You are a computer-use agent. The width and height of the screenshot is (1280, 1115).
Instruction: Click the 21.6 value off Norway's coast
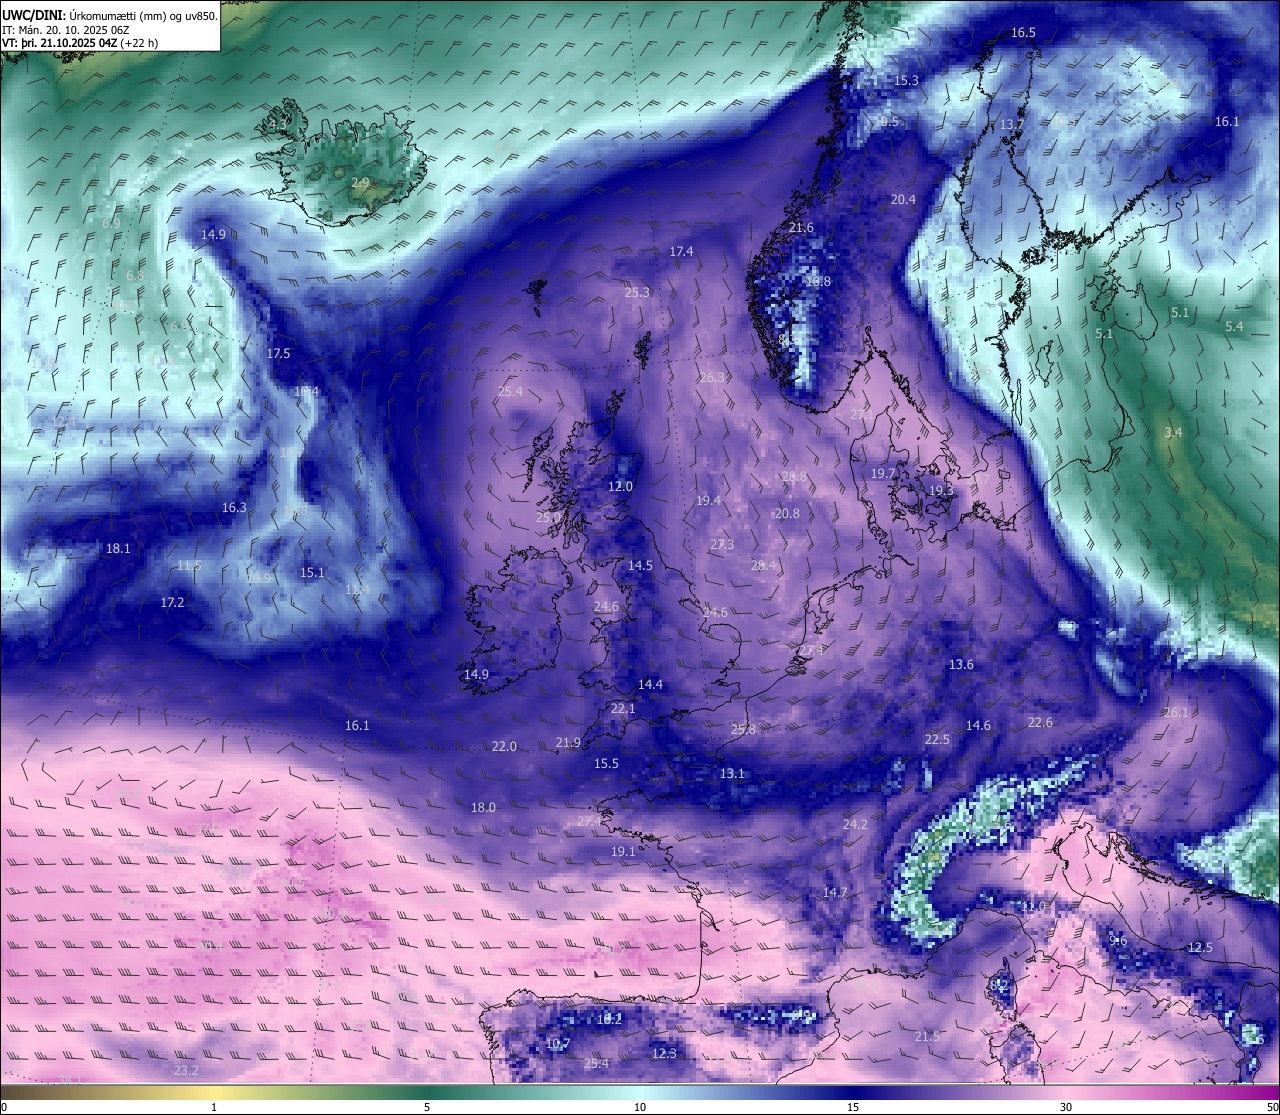click(801, 228)
